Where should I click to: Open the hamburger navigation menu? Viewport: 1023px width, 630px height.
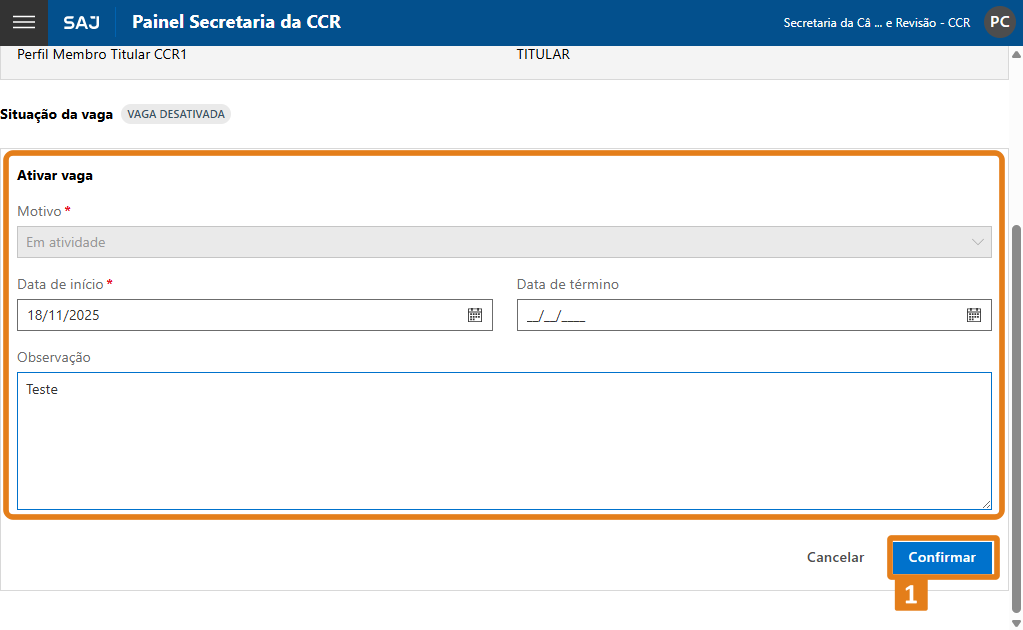24,22
